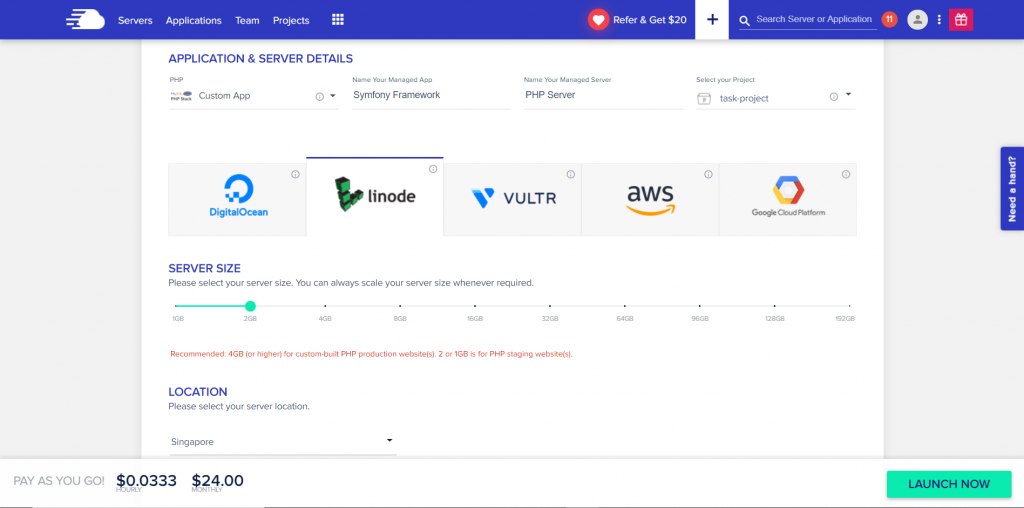Set server size slider to 4GB

click(x=325, y=306)
